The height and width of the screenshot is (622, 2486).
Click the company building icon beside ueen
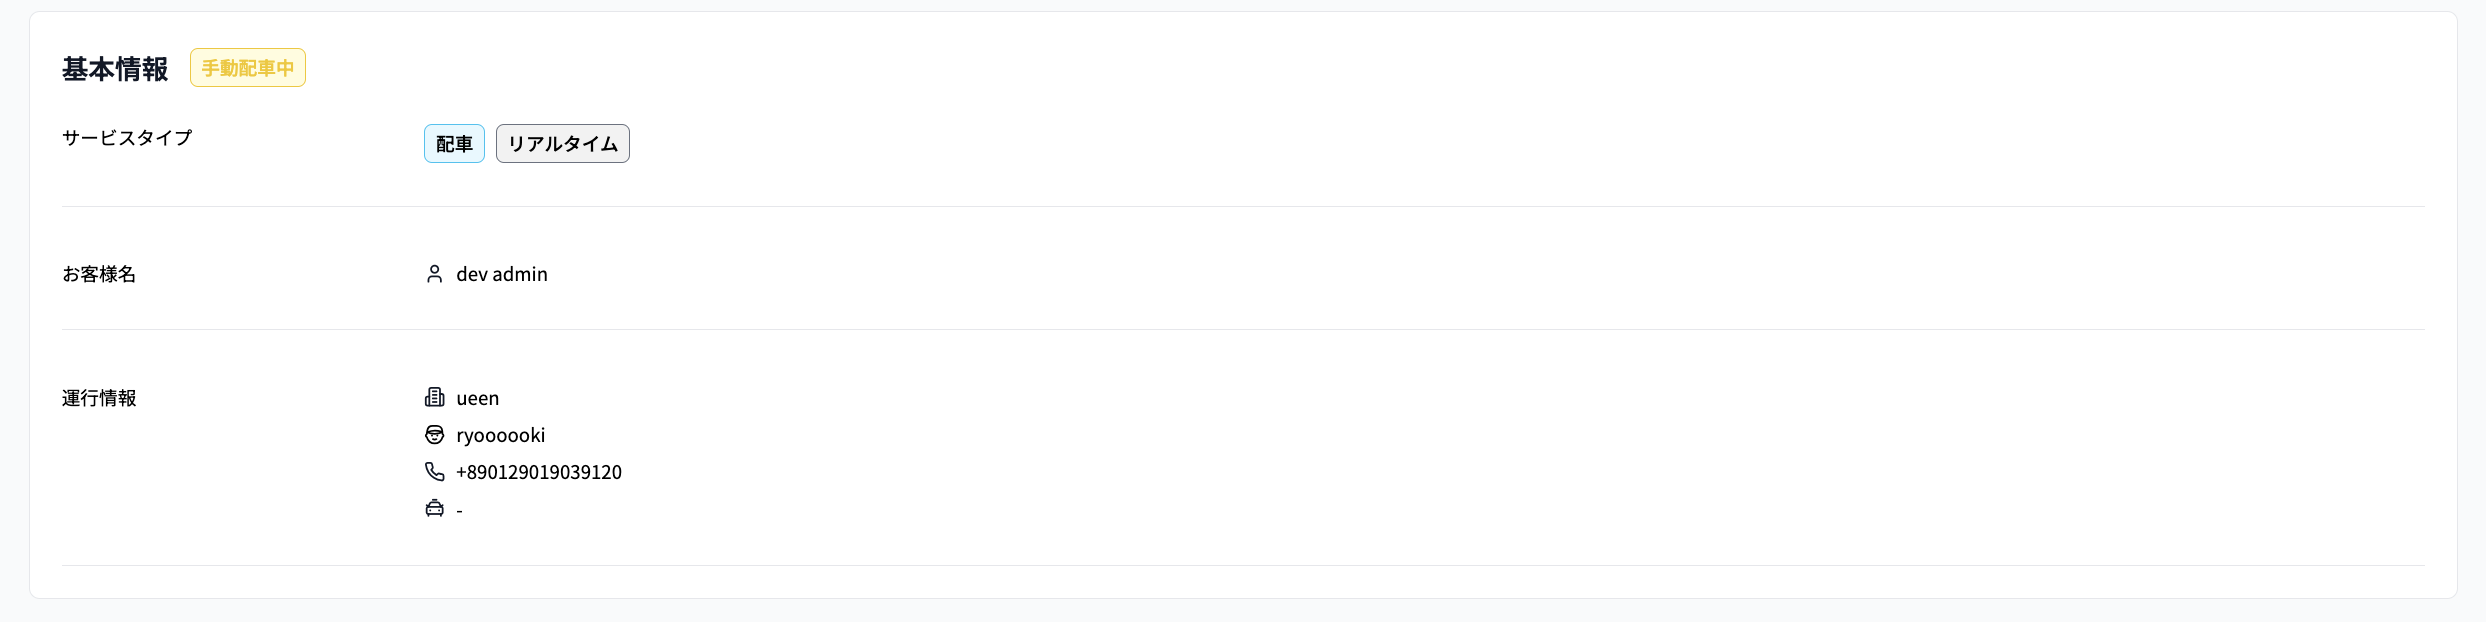tap(434, 398)
